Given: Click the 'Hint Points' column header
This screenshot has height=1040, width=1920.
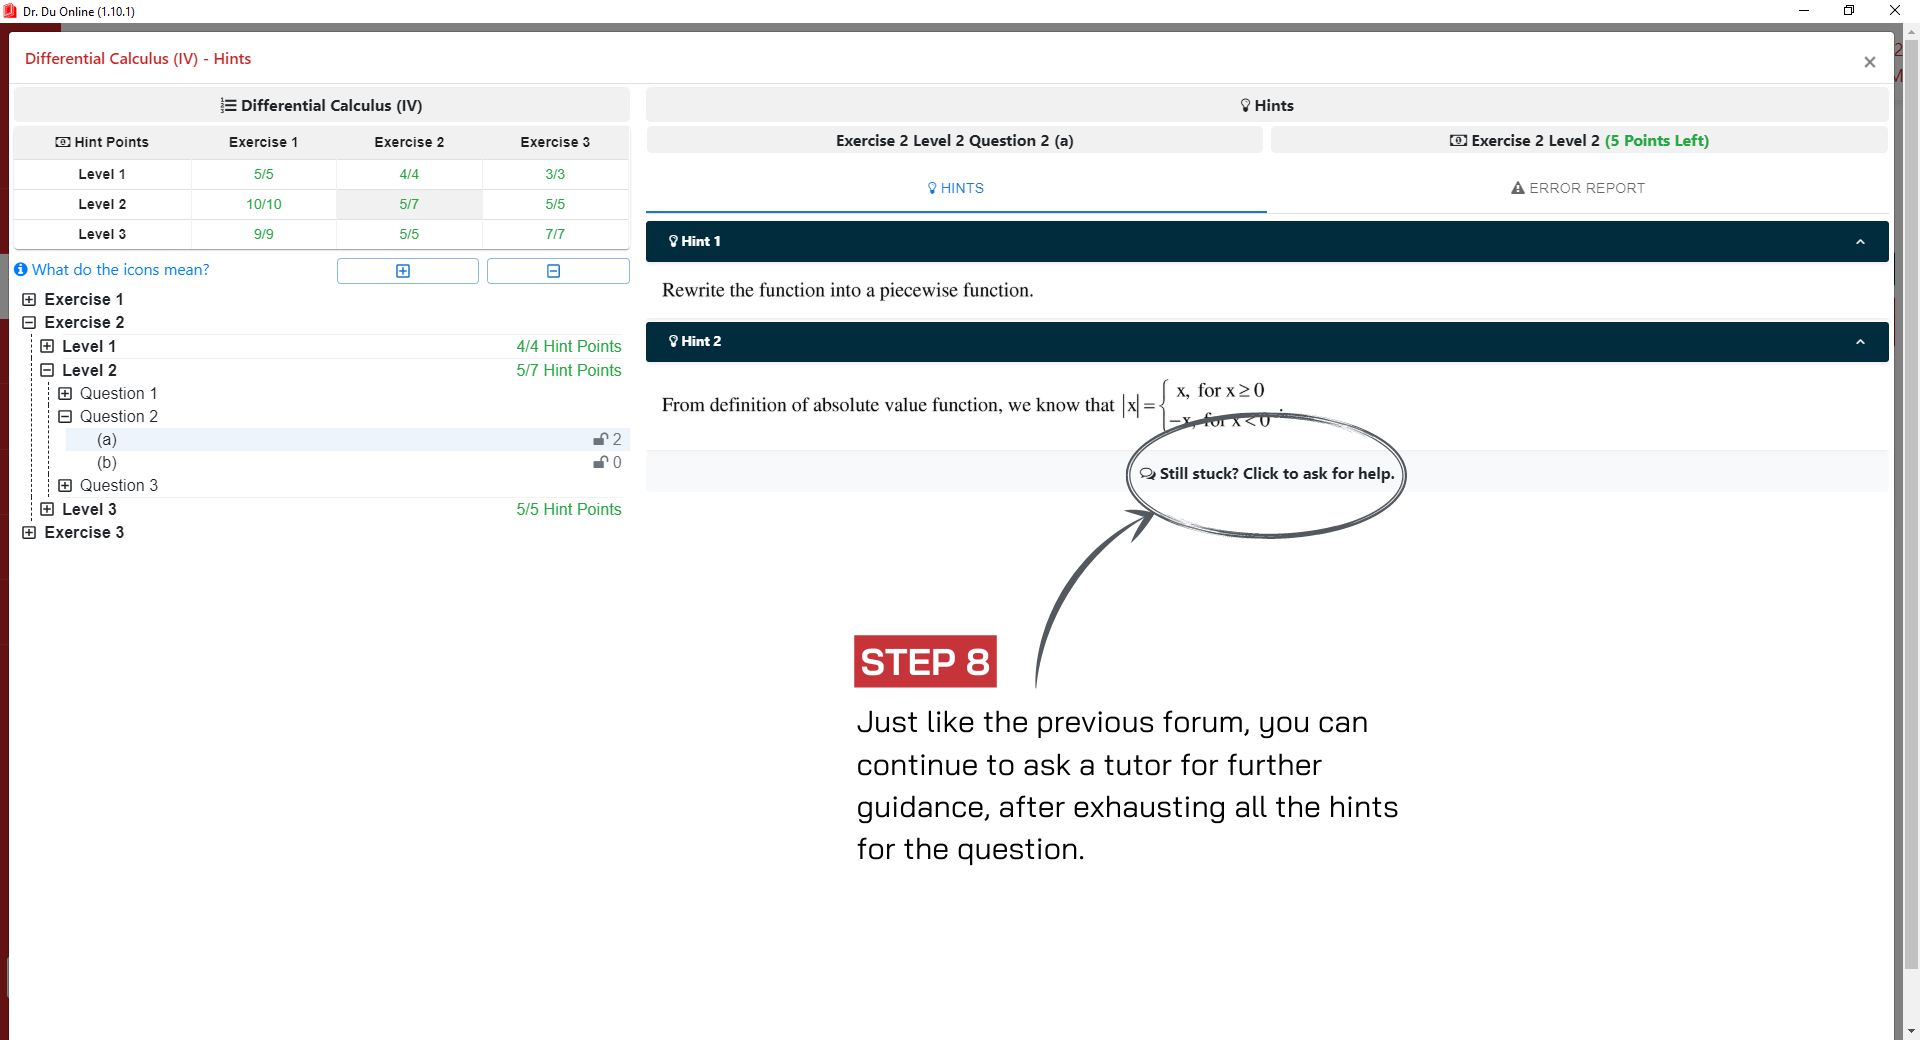Looking at the screenshot, I should point(102,142).
